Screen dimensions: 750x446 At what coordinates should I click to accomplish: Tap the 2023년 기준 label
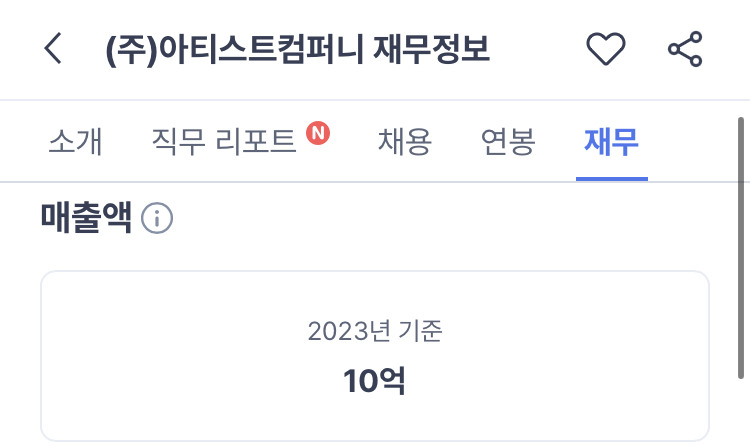pyautogui.click(x=374, y=332)
